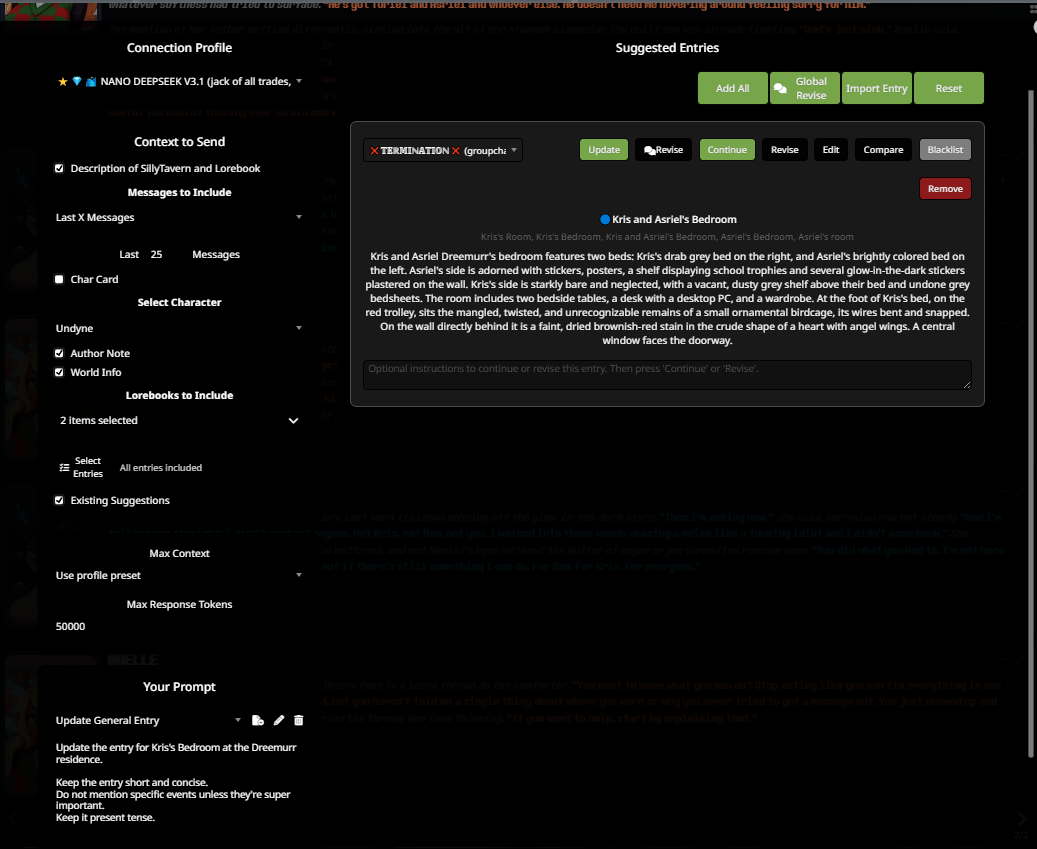The height and width of the screenshot is (849, 1037).
Task: Click Global Revise button
Action: click(x=804, y=88)
